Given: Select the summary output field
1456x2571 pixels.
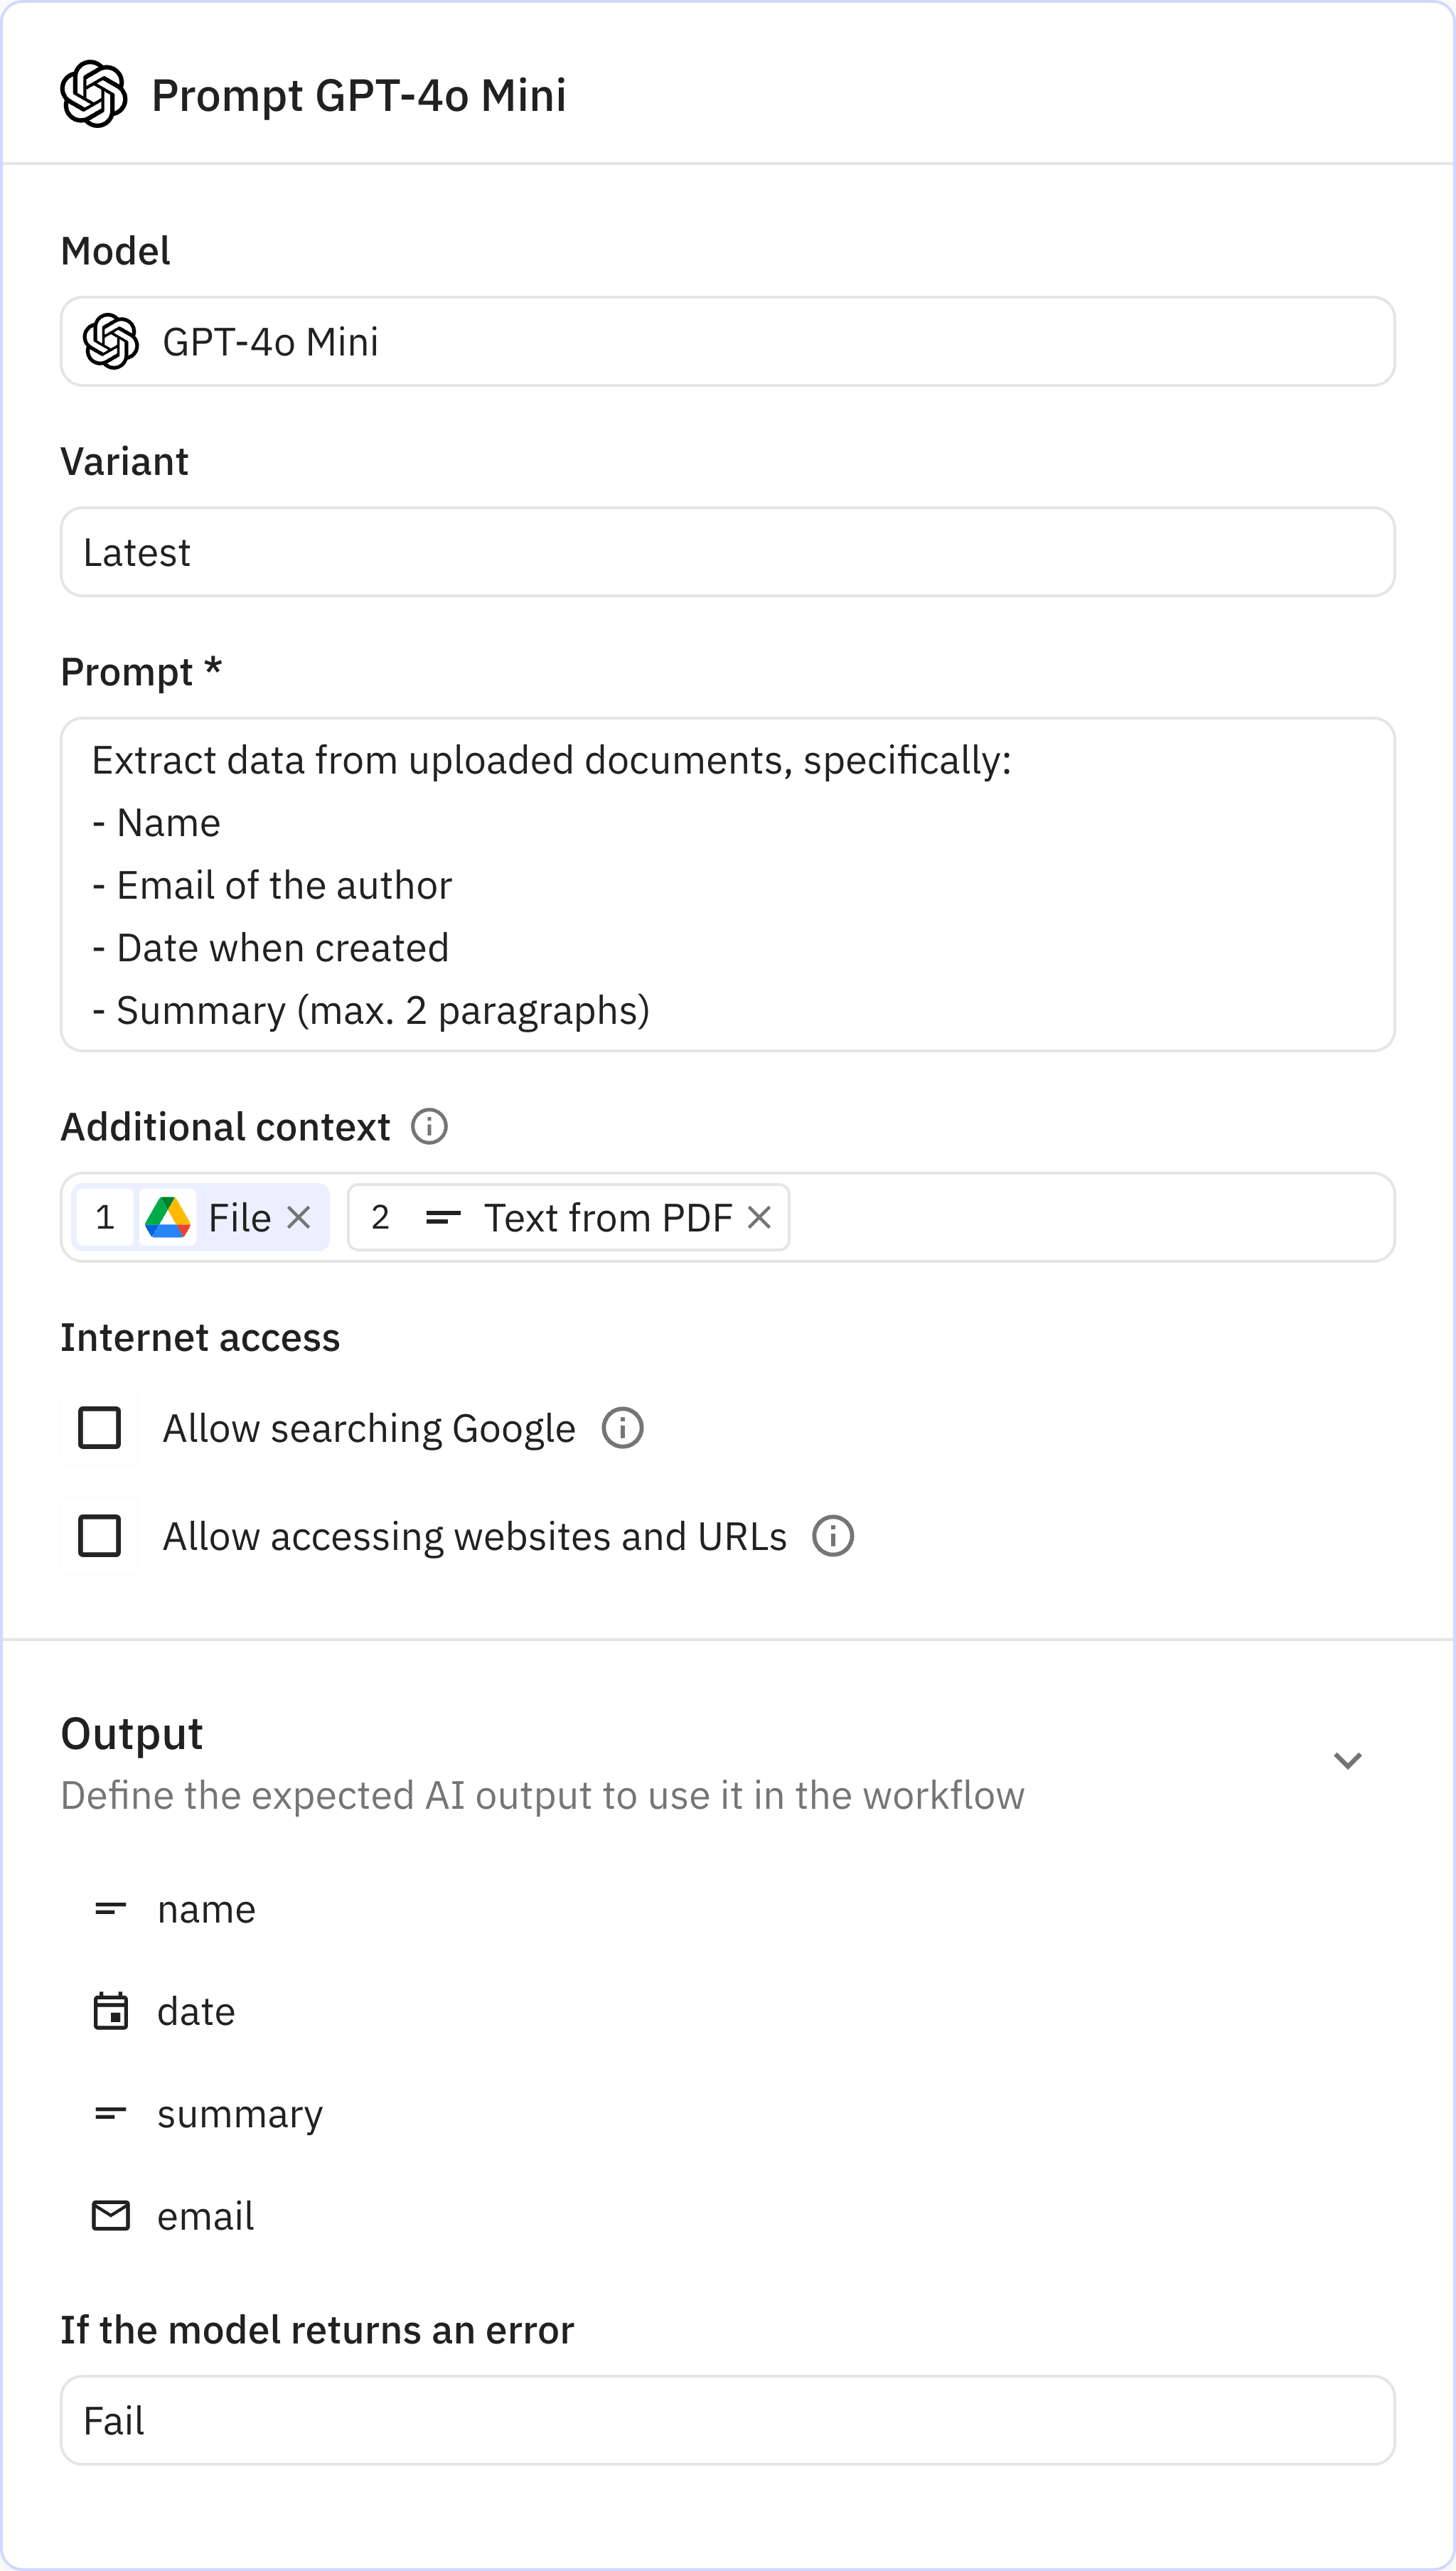Looking at the screenshot, I should tap(239, 2114).
